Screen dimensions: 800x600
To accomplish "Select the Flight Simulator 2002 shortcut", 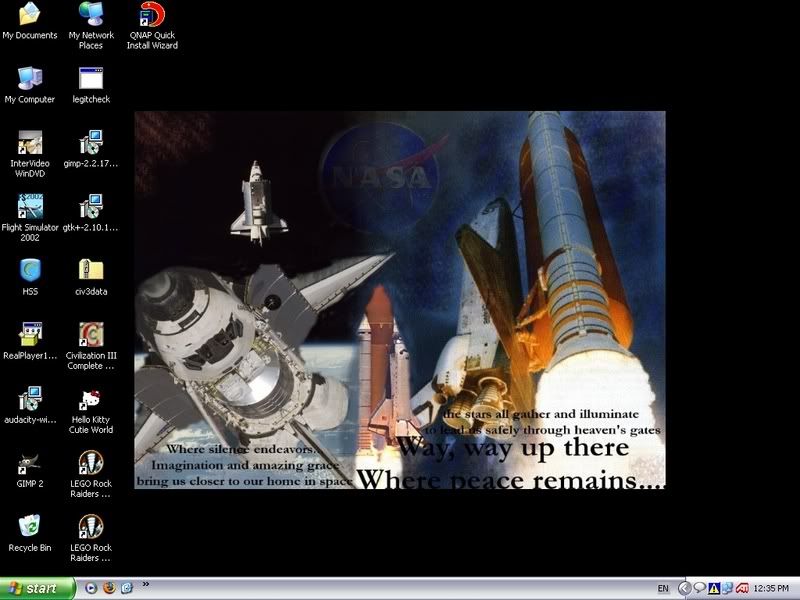I will tap(30, 218).
